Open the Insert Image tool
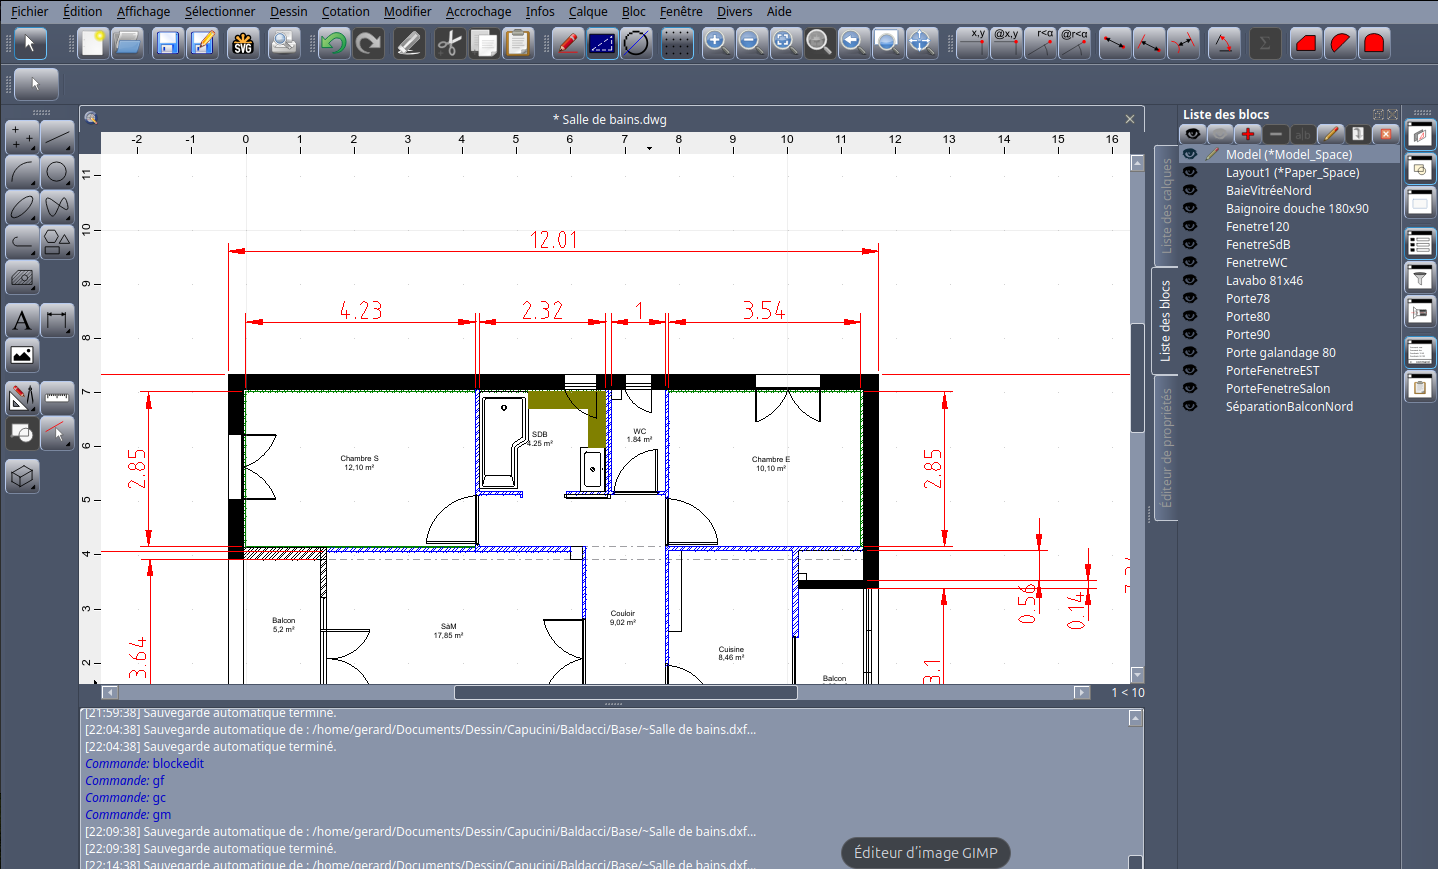This screenshot has width=1438, height=869. pyautogui.click(x=22, y=355)
